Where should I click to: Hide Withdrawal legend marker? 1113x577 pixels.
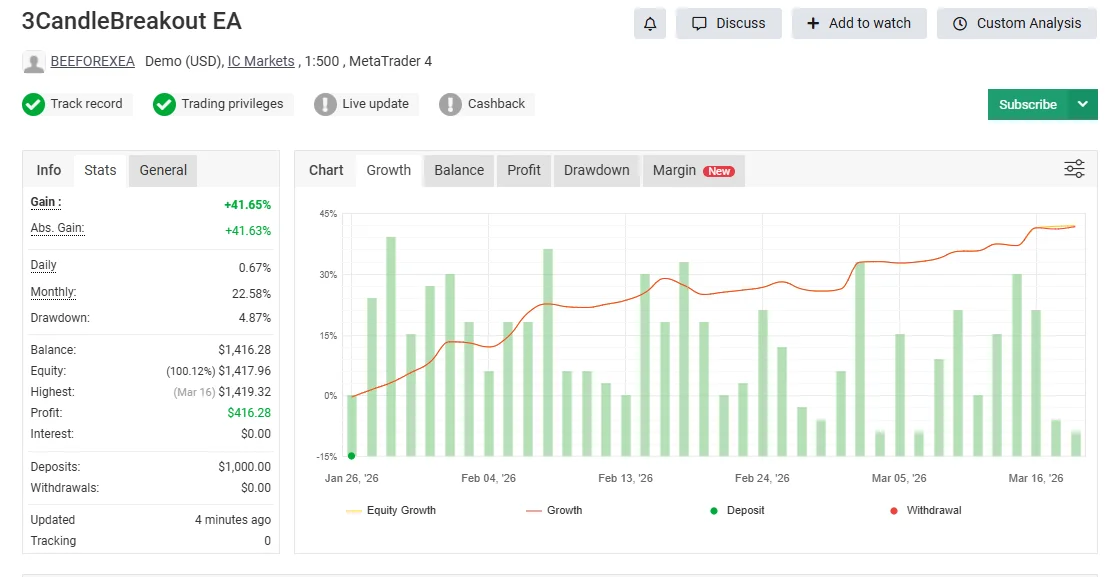click(x=924, y=510)
